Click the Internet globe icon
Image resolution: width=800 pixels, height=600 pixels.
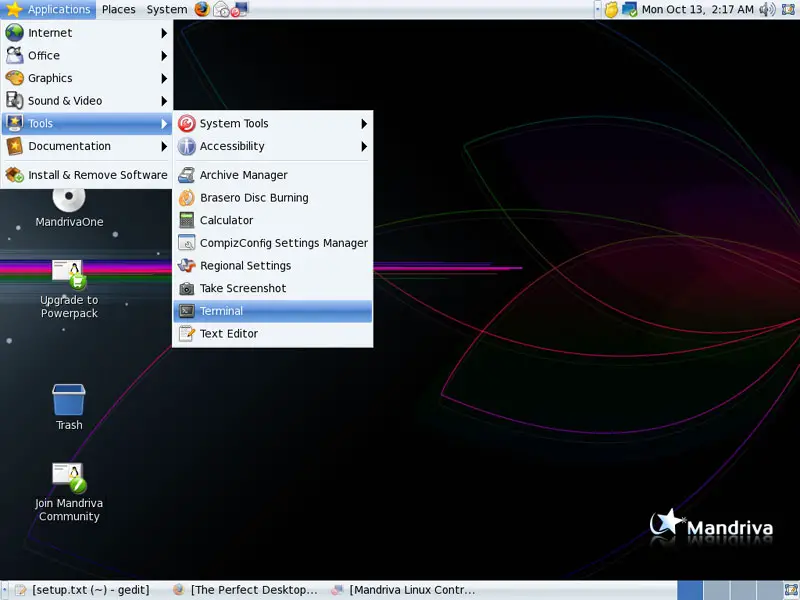tap(14, 33)
